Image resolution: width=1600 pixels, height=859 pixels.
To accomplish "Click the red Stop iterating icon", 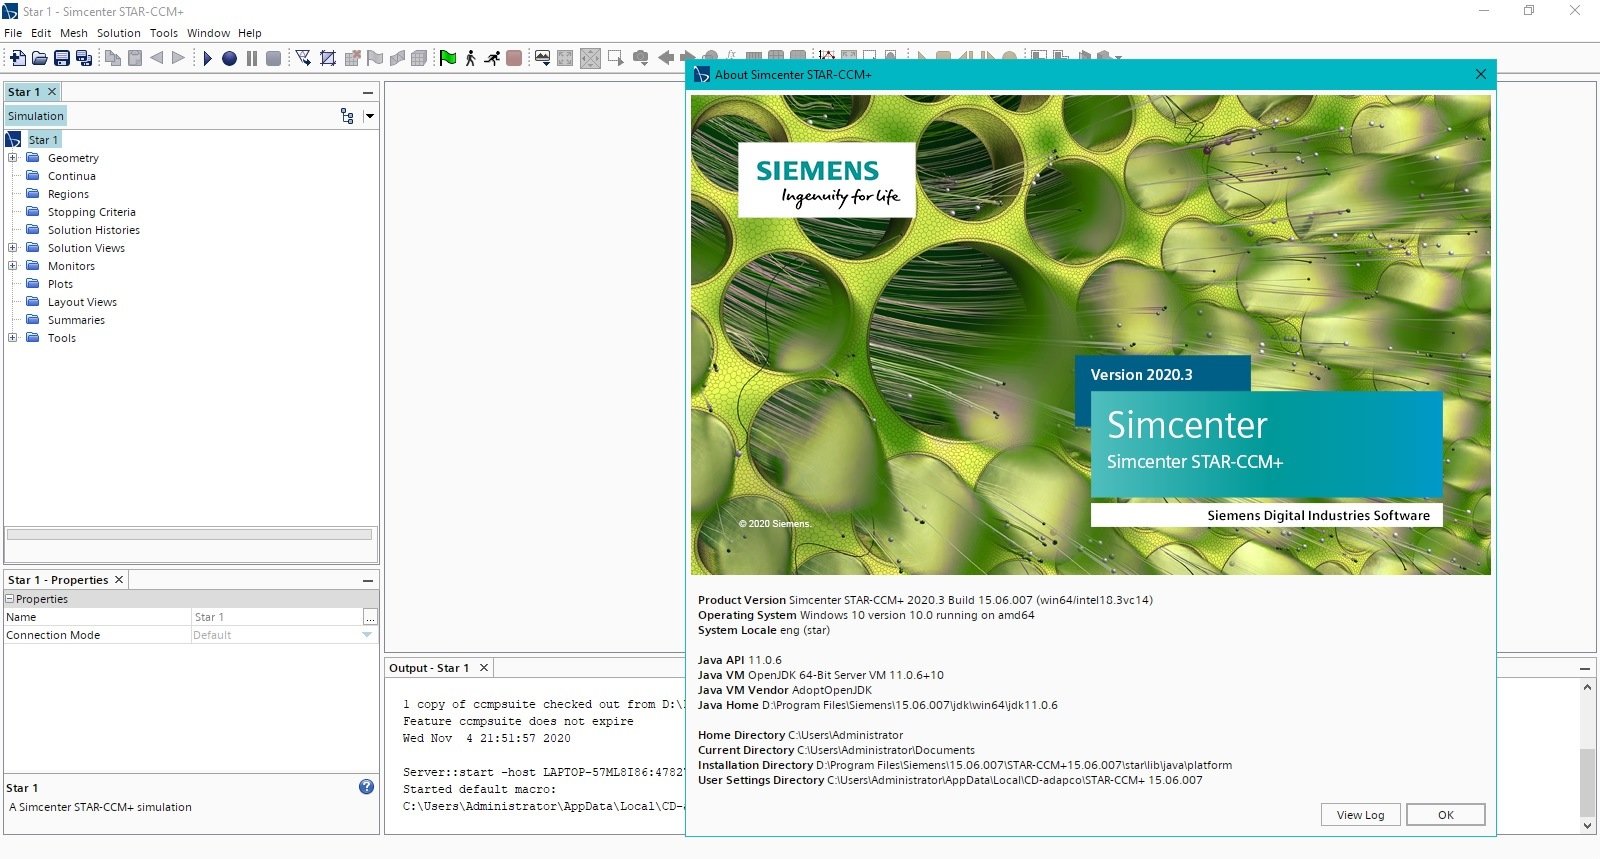I will 514,58.
